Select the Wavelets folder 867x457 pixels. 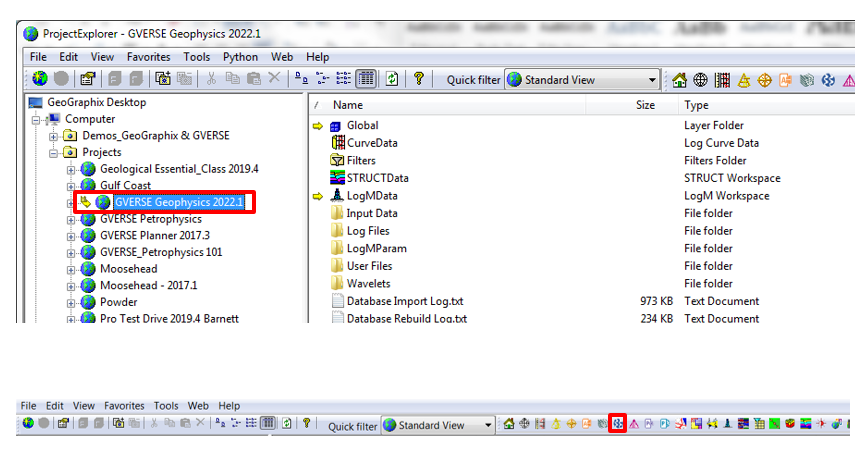pyautogui.click(x=368, y=284)
